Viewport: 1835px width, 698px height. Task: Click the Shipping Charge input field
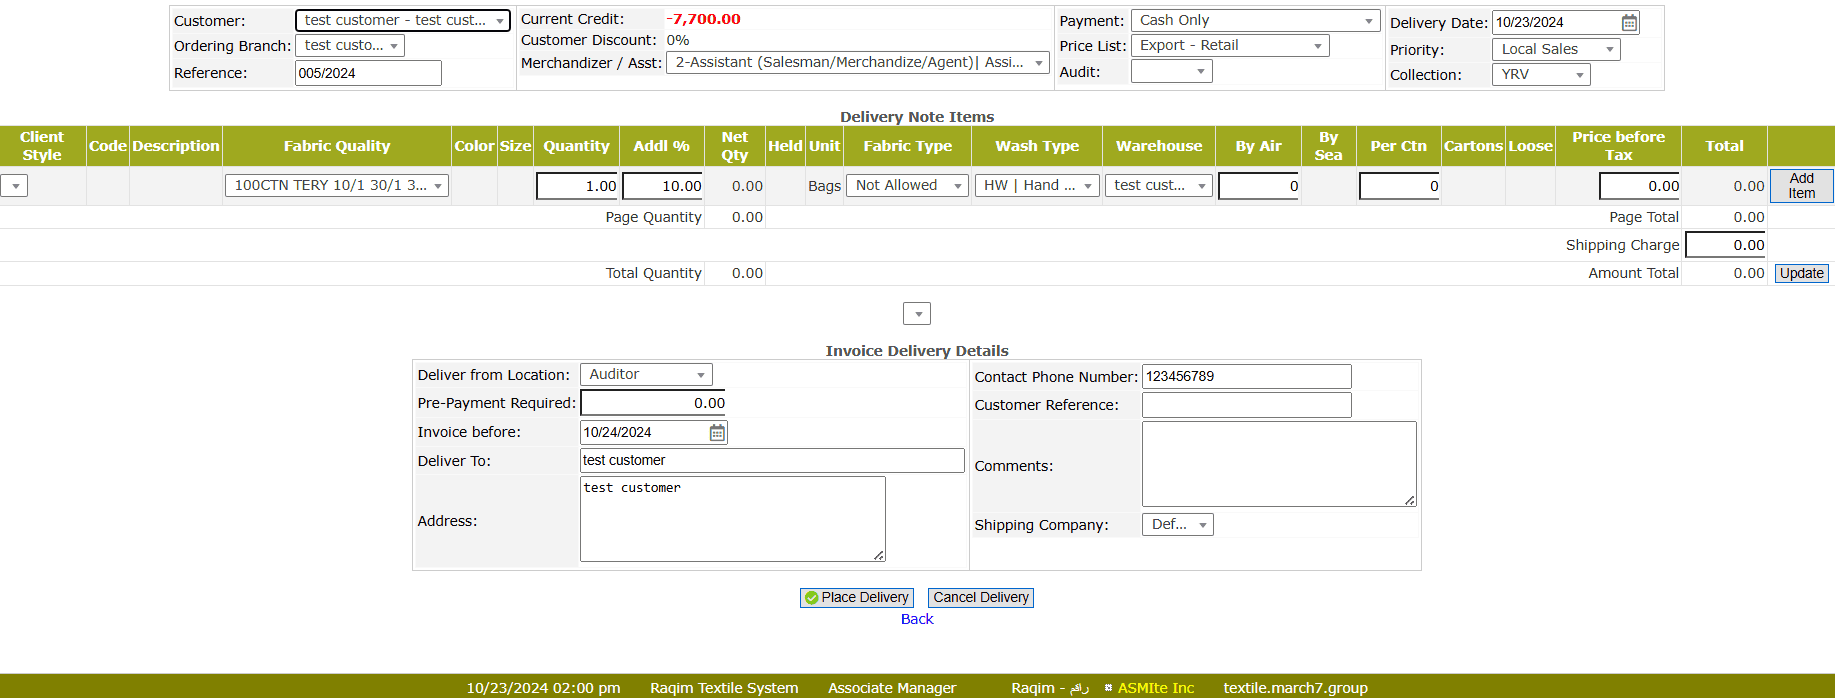1725,245
